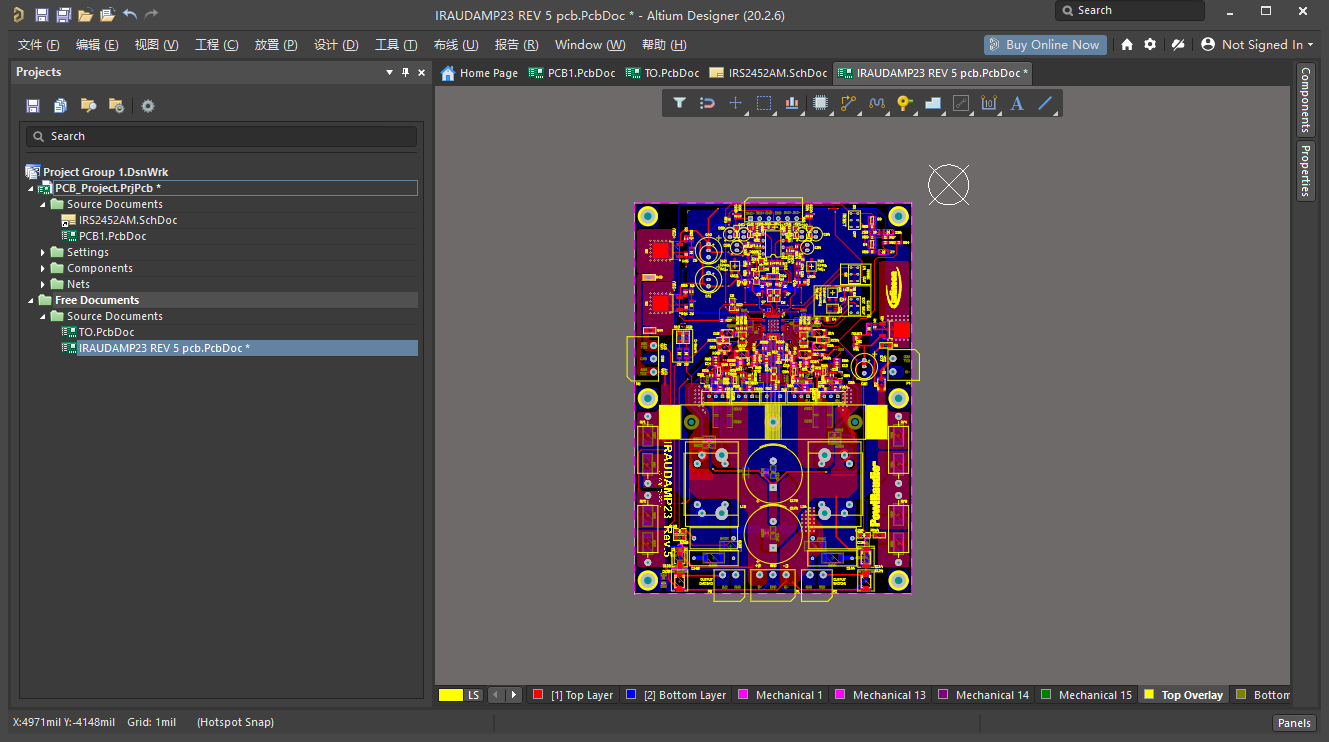Select the Mechanical 15 layer tab
1329x742 pixels.
pyautogui.click(x=1086, y=695)
